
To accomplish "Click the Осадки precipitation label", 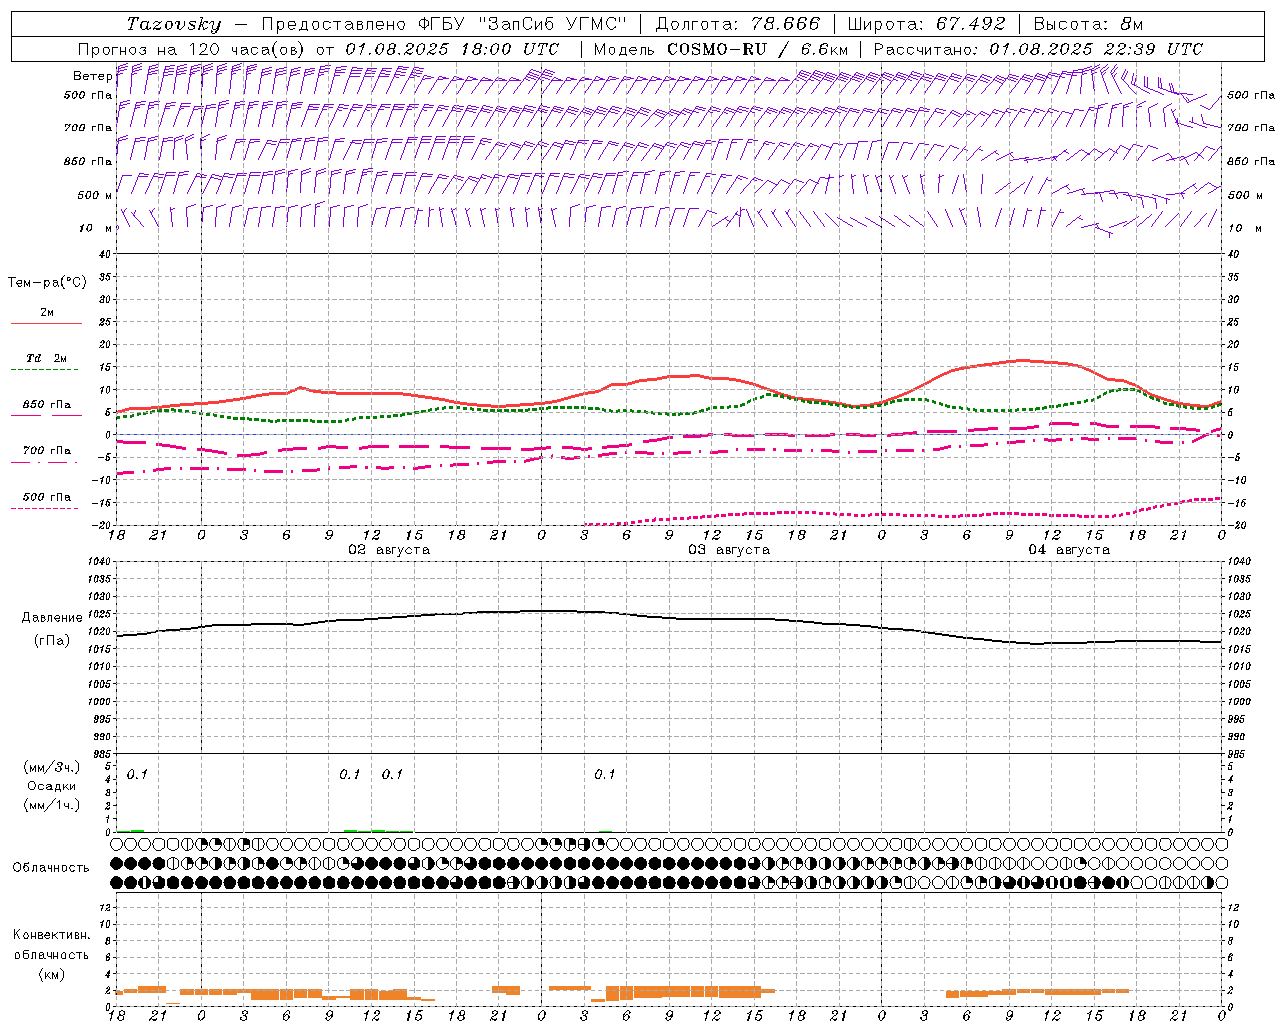I will pyautogui.click(x=52, y=786).
